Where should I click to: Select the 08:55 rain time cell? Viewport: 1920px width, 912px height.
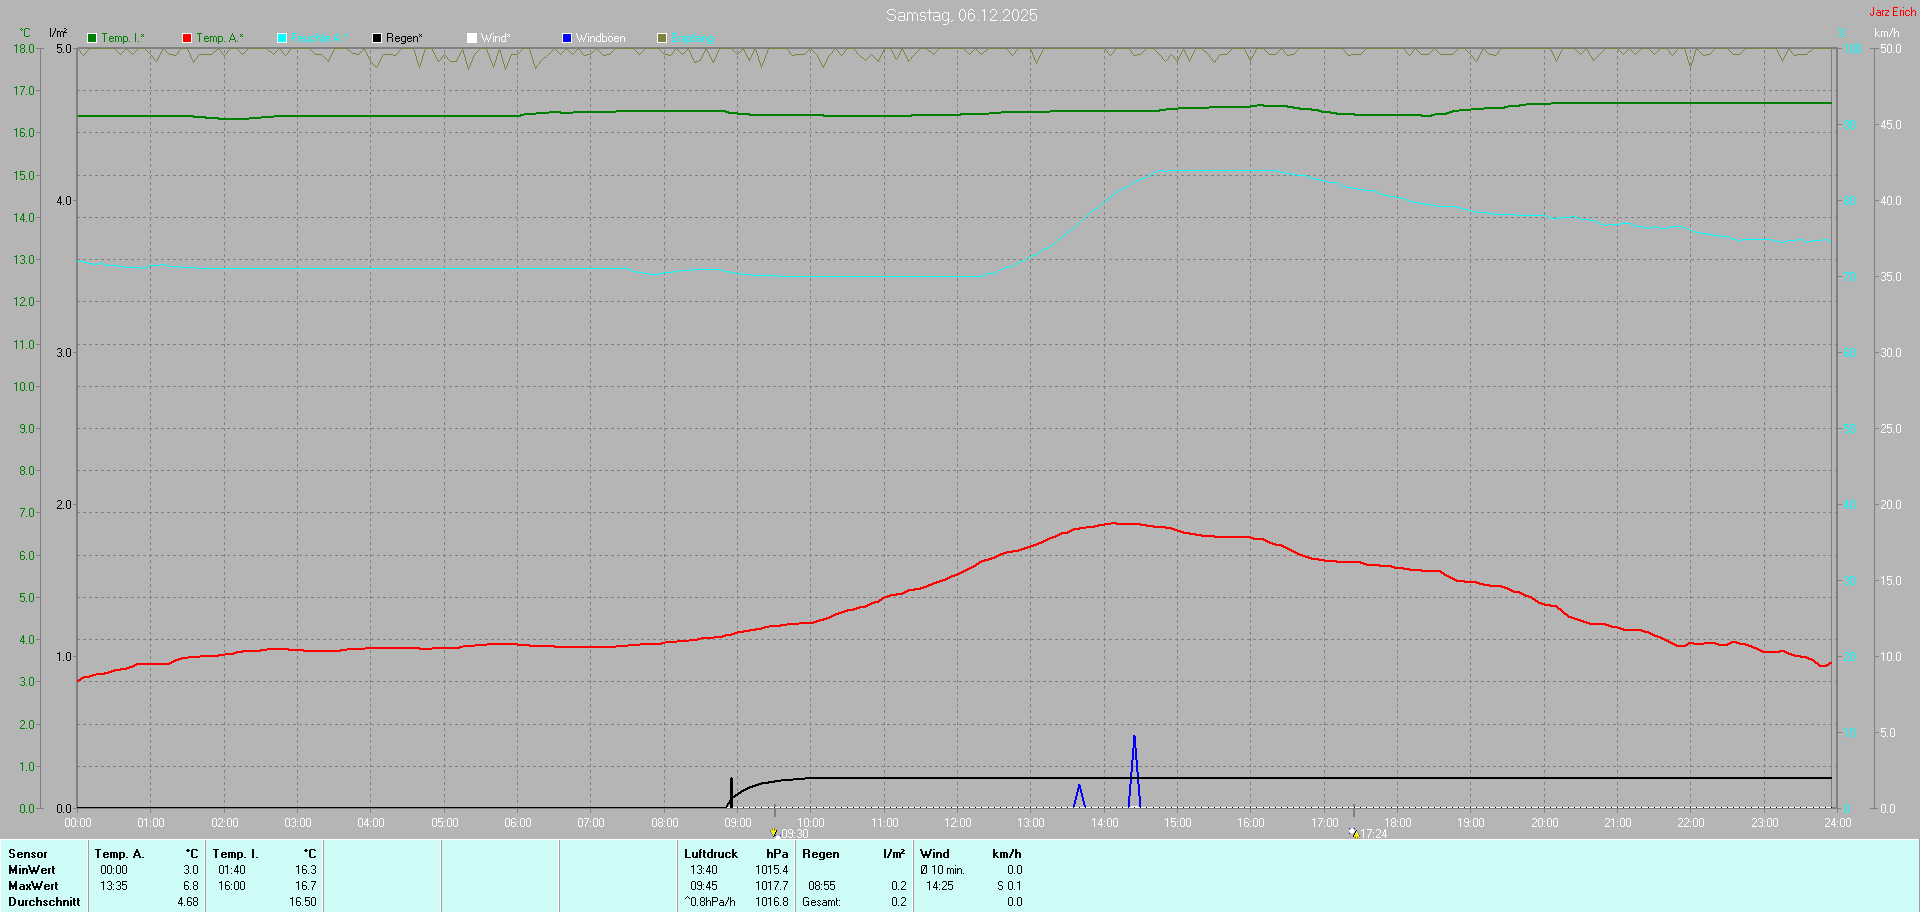(822, 886)
